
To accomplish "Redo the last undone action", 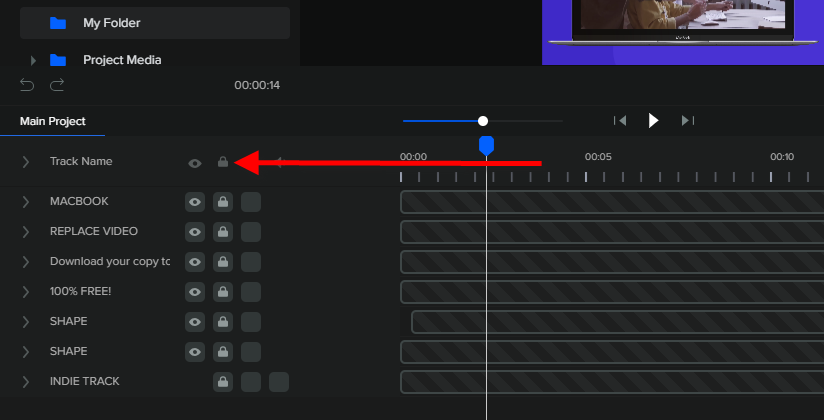I will pos(57,85).
